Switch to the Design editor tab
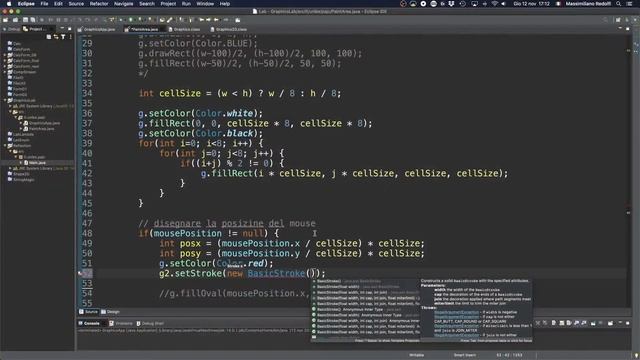This screenshot has height=360, width=640. pos(110,311)
